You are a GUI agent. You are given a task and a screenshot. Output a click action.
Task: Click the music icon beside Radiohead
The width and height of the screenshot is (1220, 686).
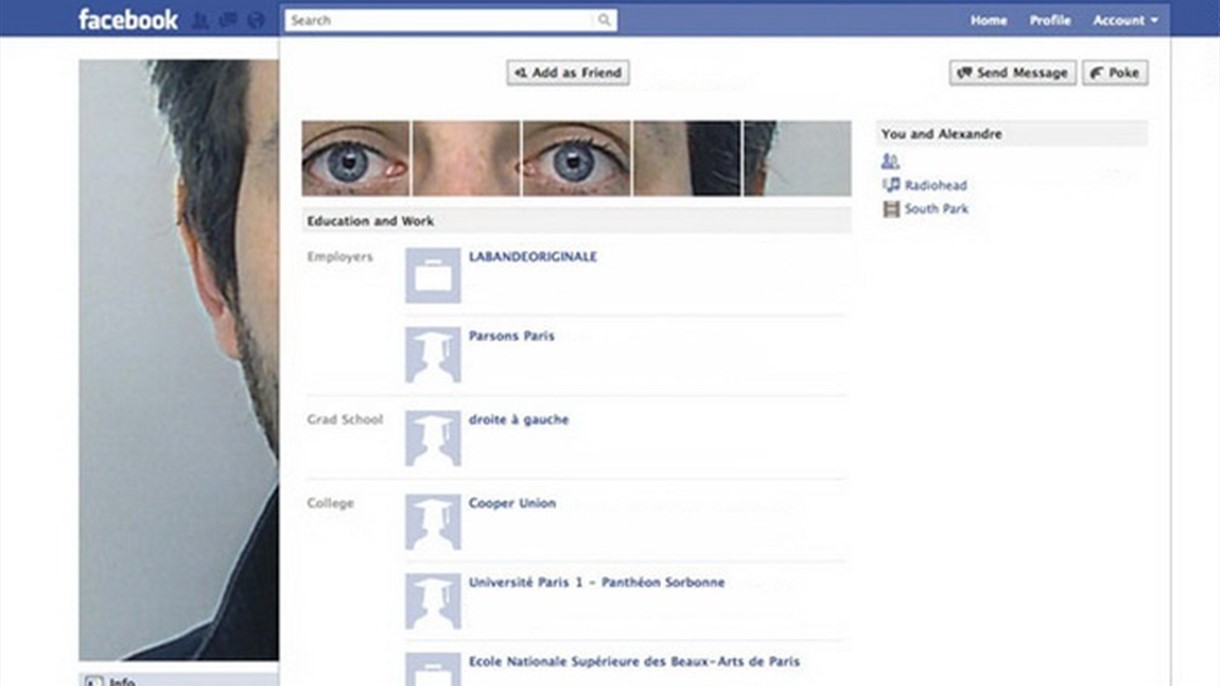coord(891,185)
